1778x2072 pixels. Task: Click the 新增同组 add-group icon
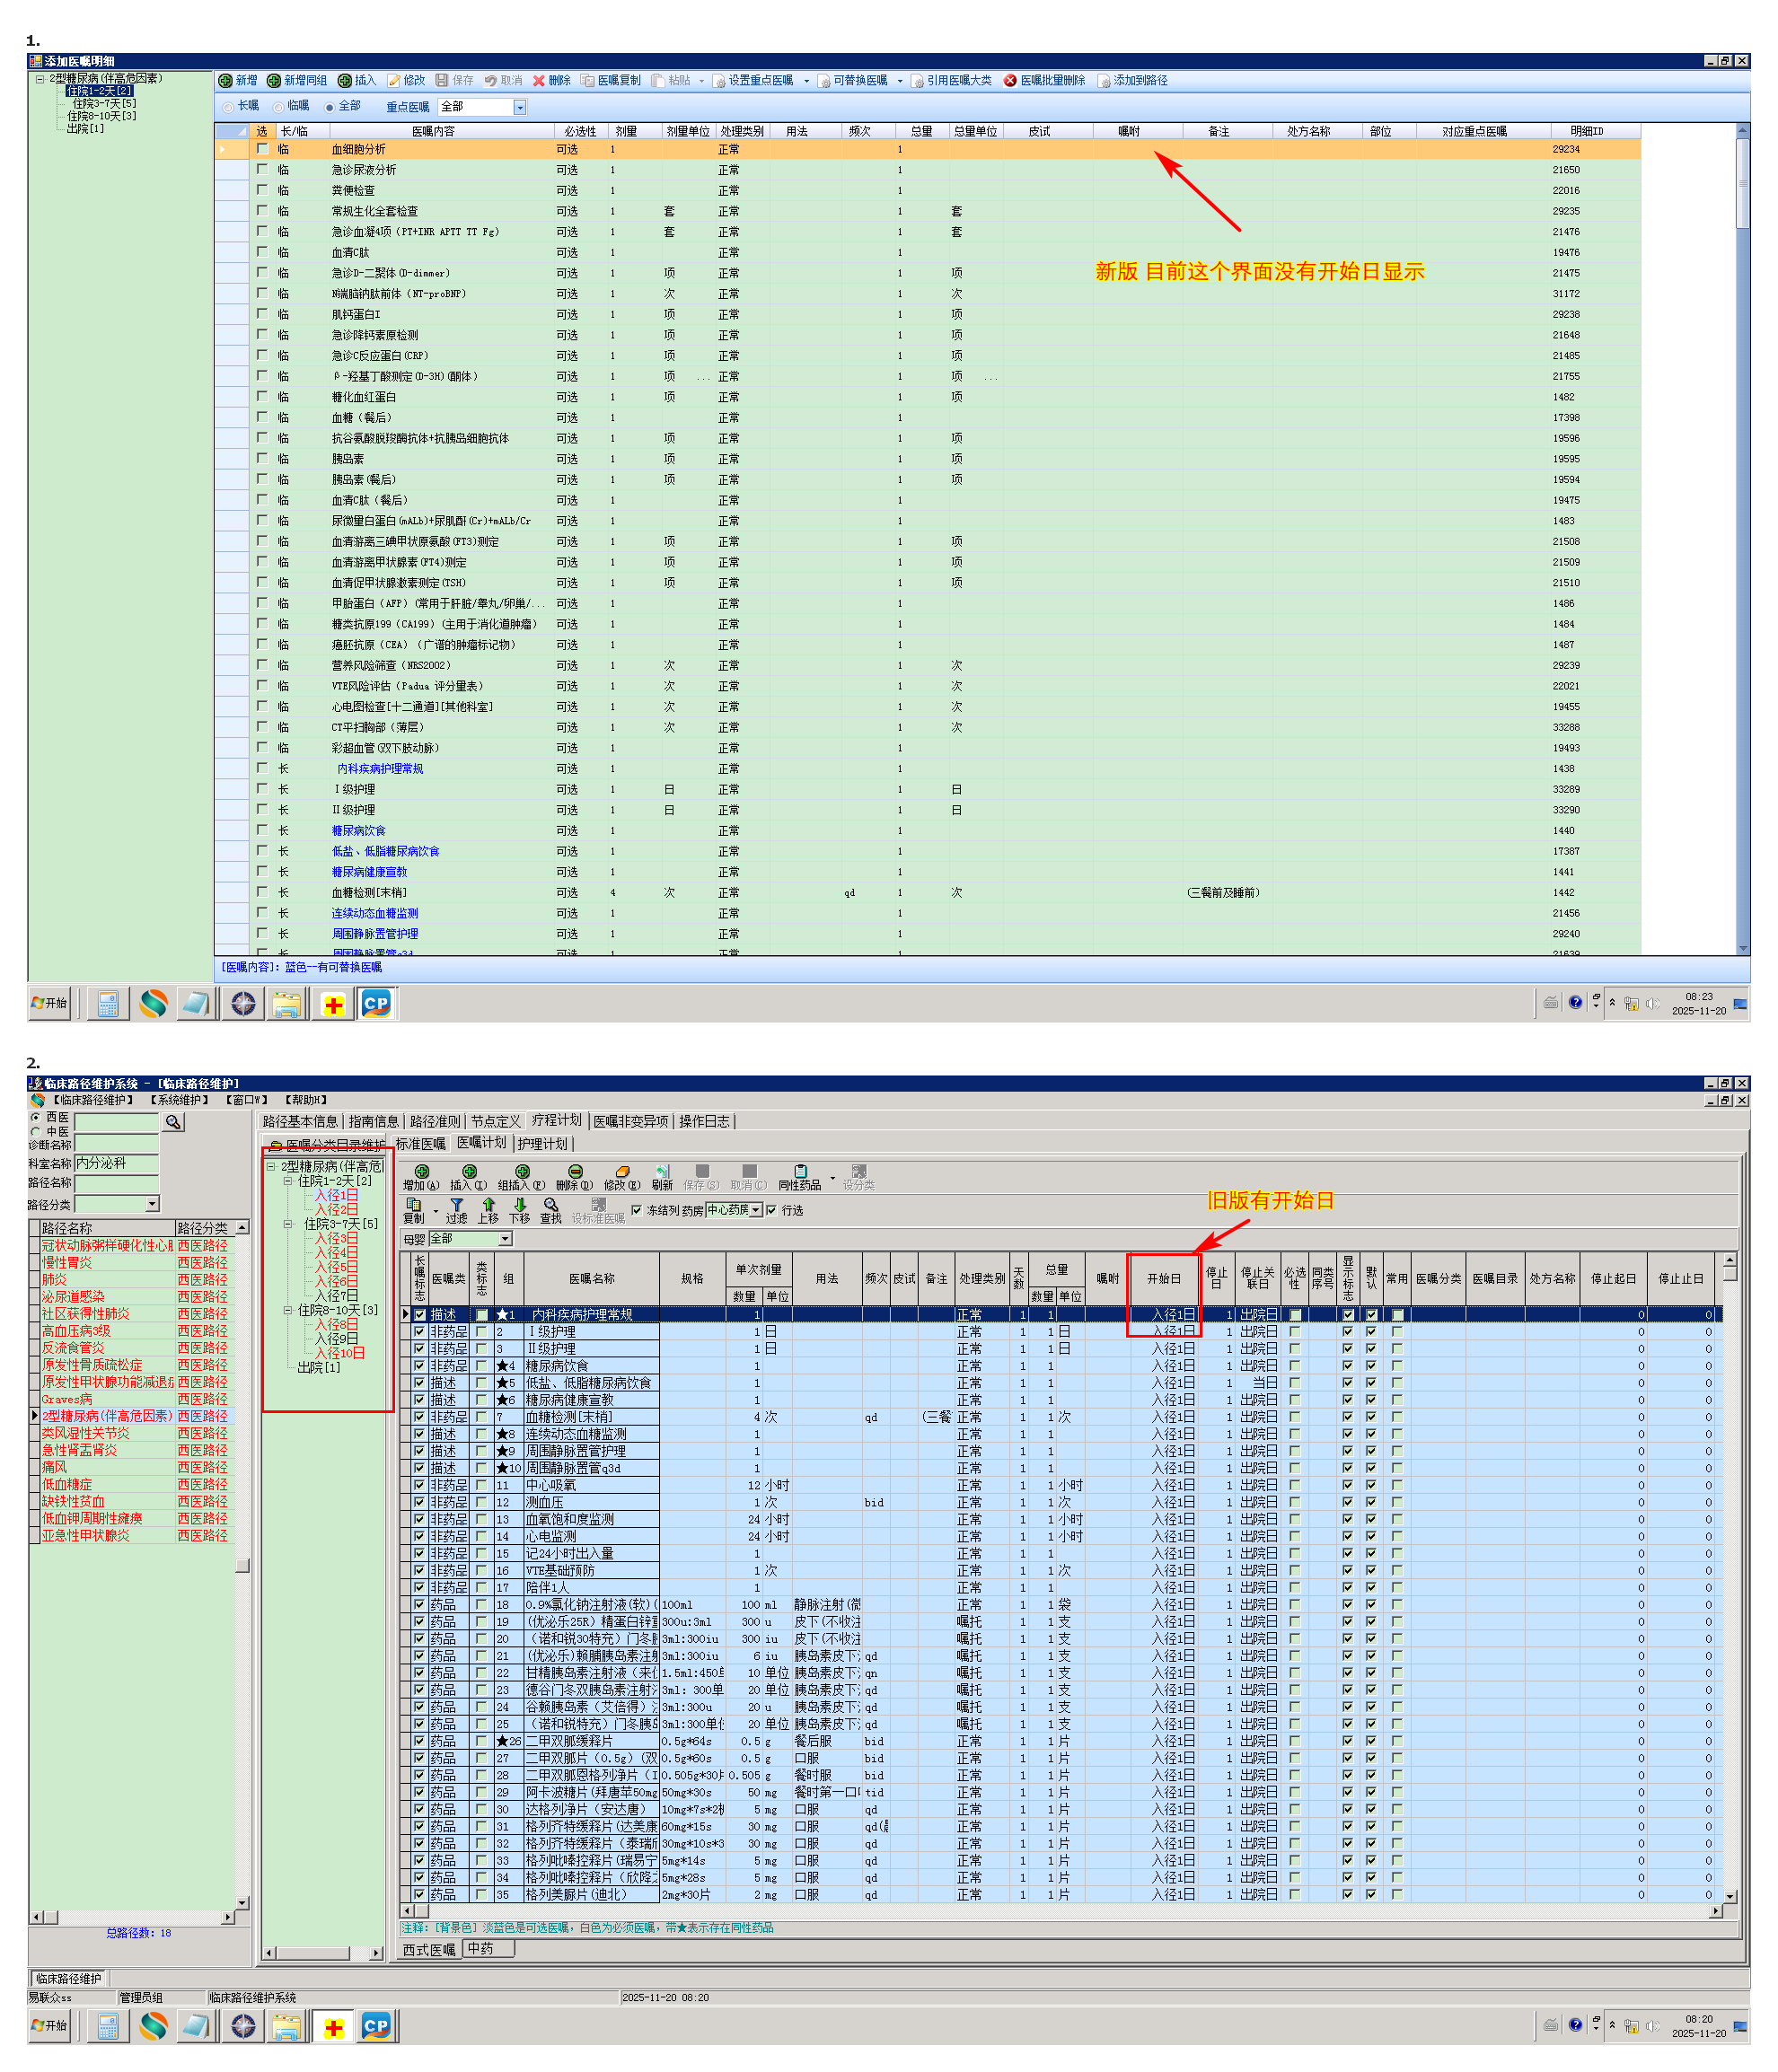[273, 81]
